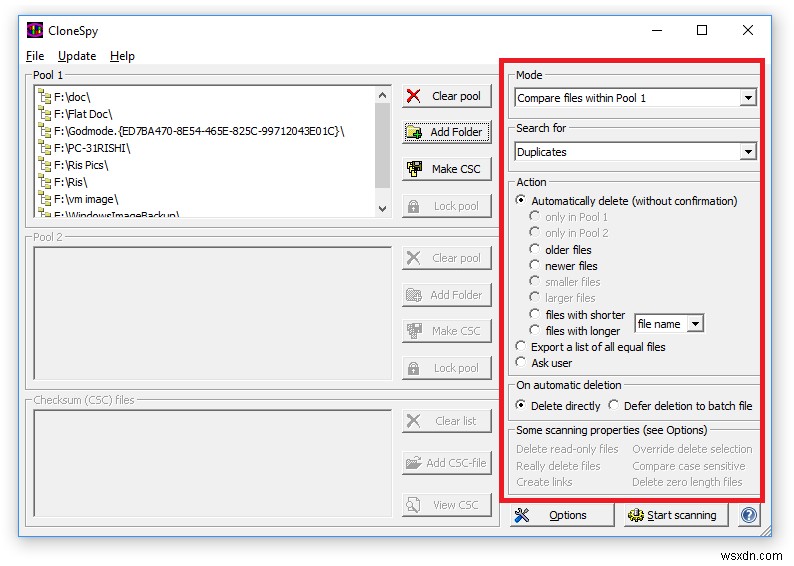Choose files with shorter option
794x566 pixels.
[x=577, y=314]
